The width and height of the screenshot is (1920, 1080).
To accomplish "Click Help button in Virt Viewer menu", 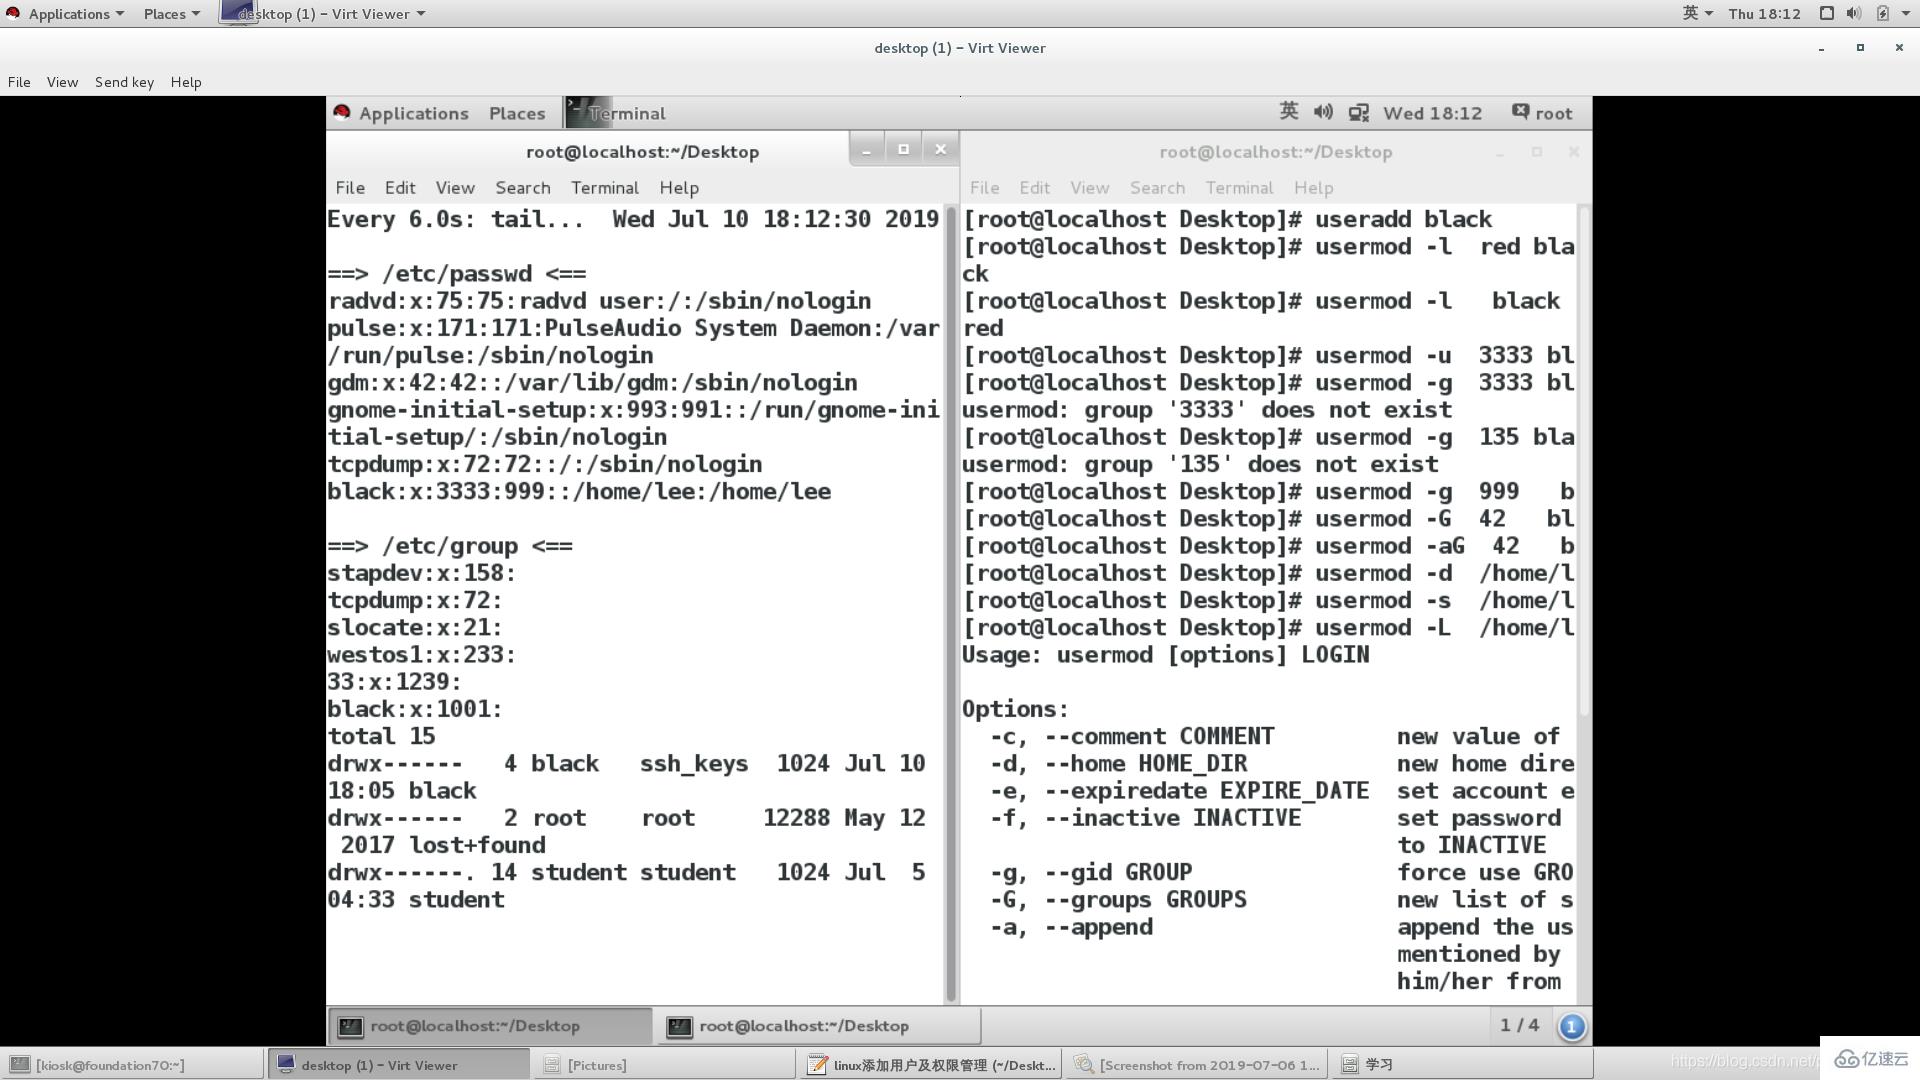I will coord(185,80).
